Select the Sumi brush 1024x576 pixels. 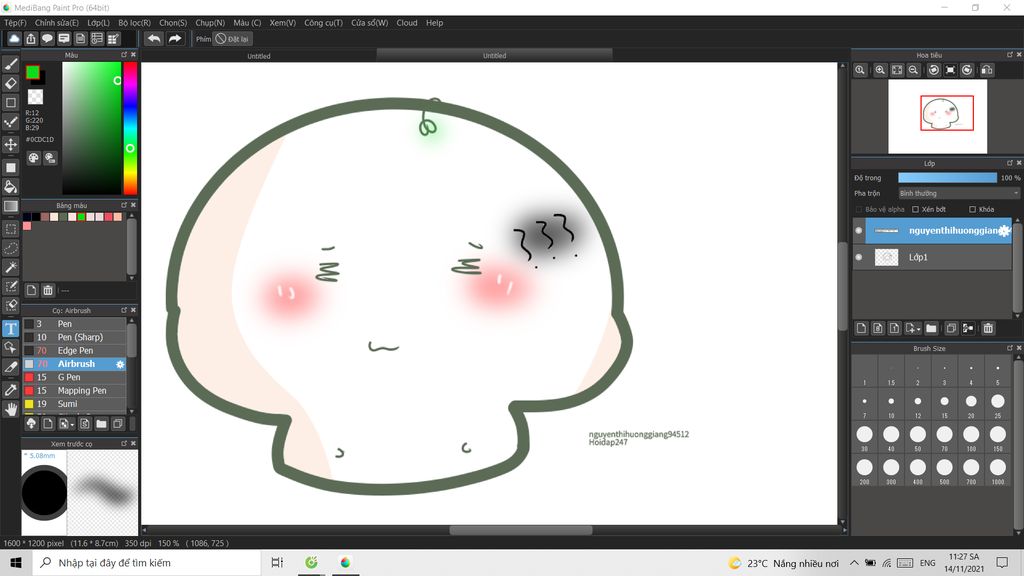74,404
